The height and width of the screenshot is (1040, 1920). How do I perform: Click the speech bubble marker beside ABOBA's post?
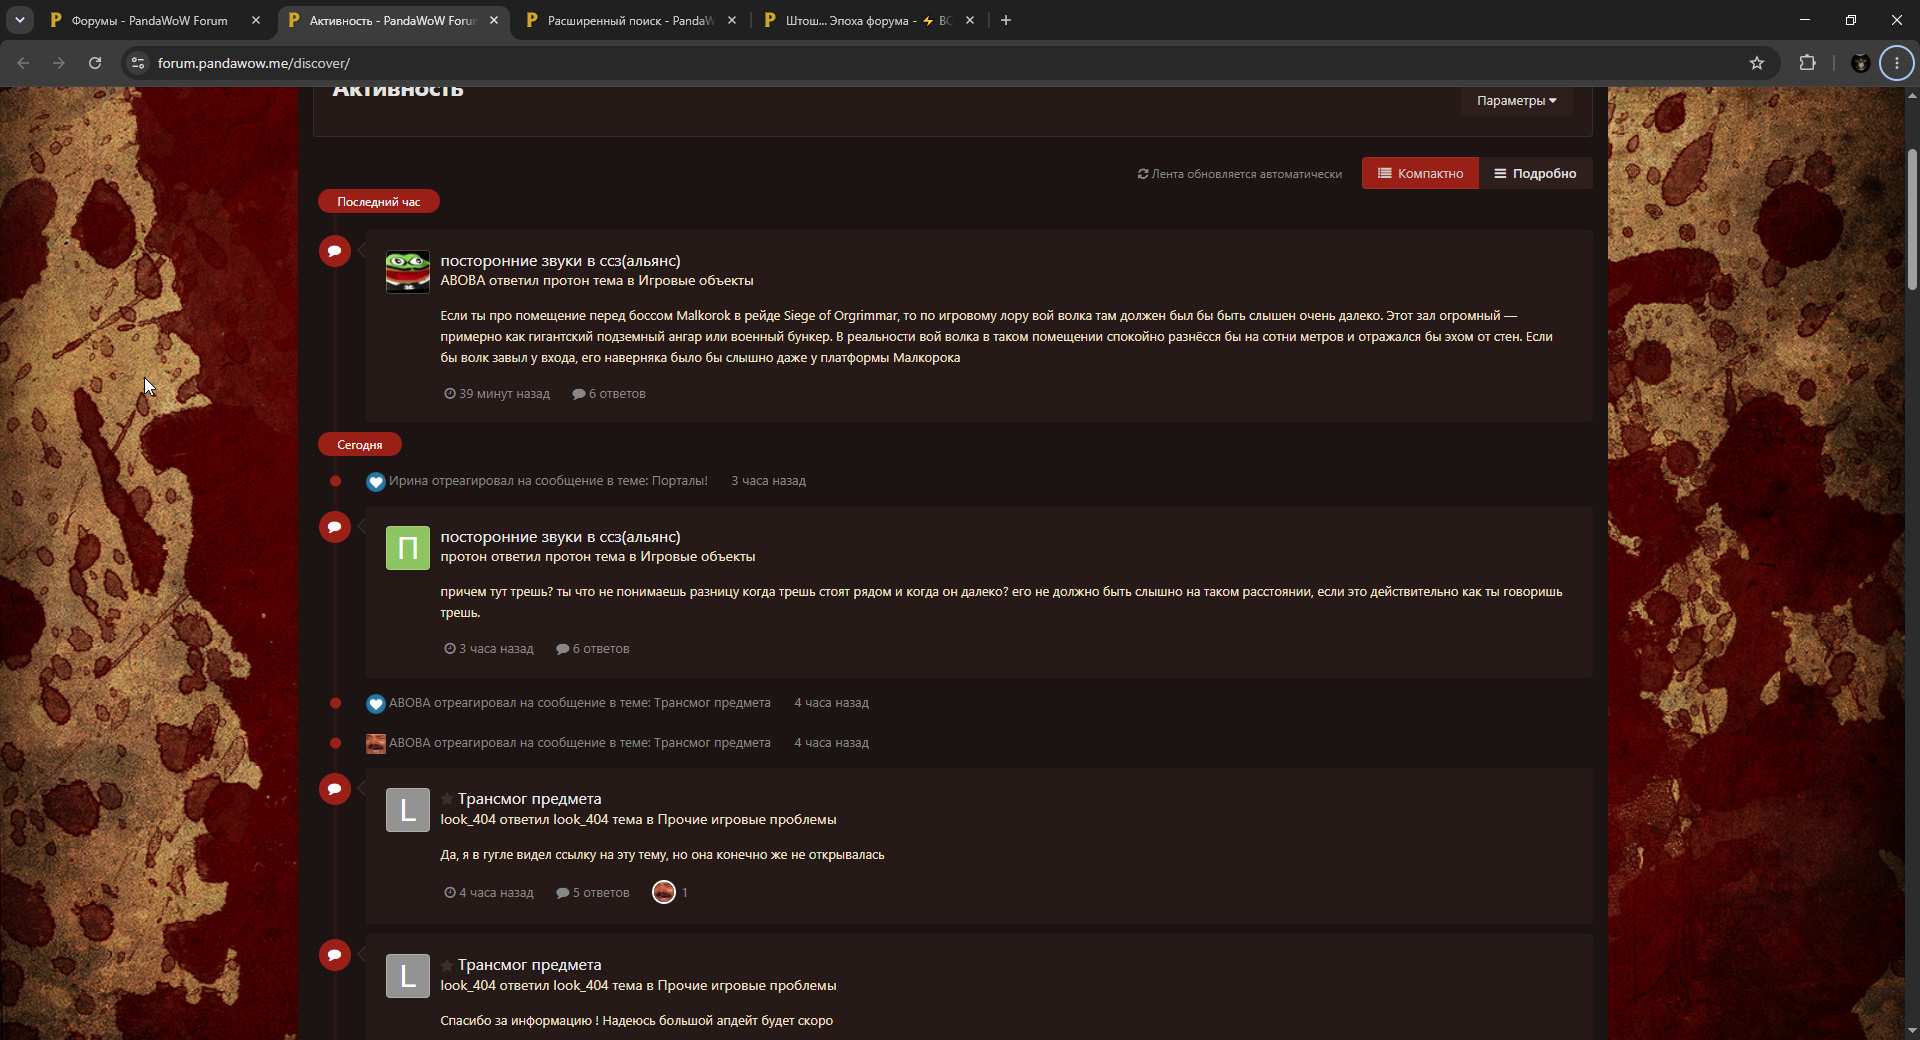(x=335, y=251)
